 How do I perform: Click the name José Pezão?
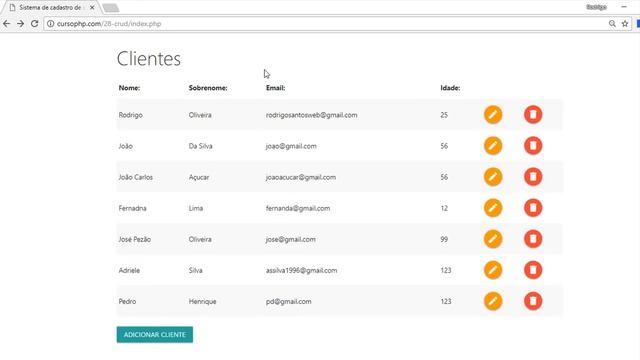[135, 239]
